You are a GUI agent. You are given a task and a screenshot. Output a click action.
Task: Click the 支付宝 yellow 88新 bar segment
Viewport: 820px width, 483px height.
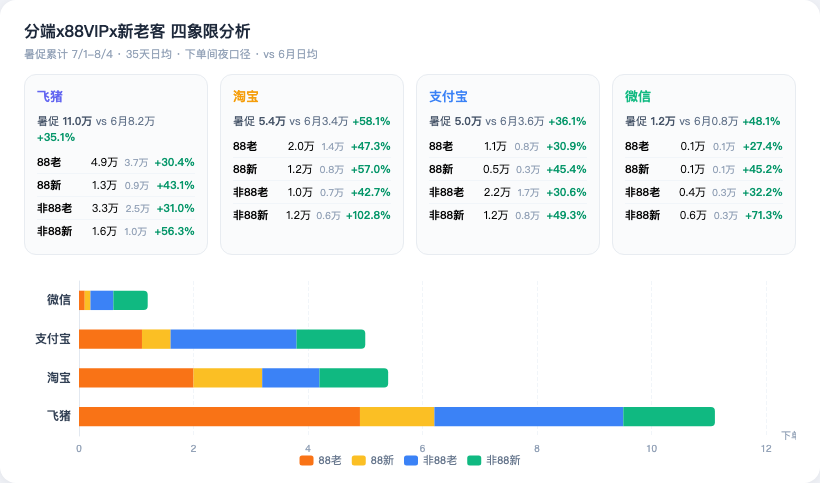(x=156, y=339)
